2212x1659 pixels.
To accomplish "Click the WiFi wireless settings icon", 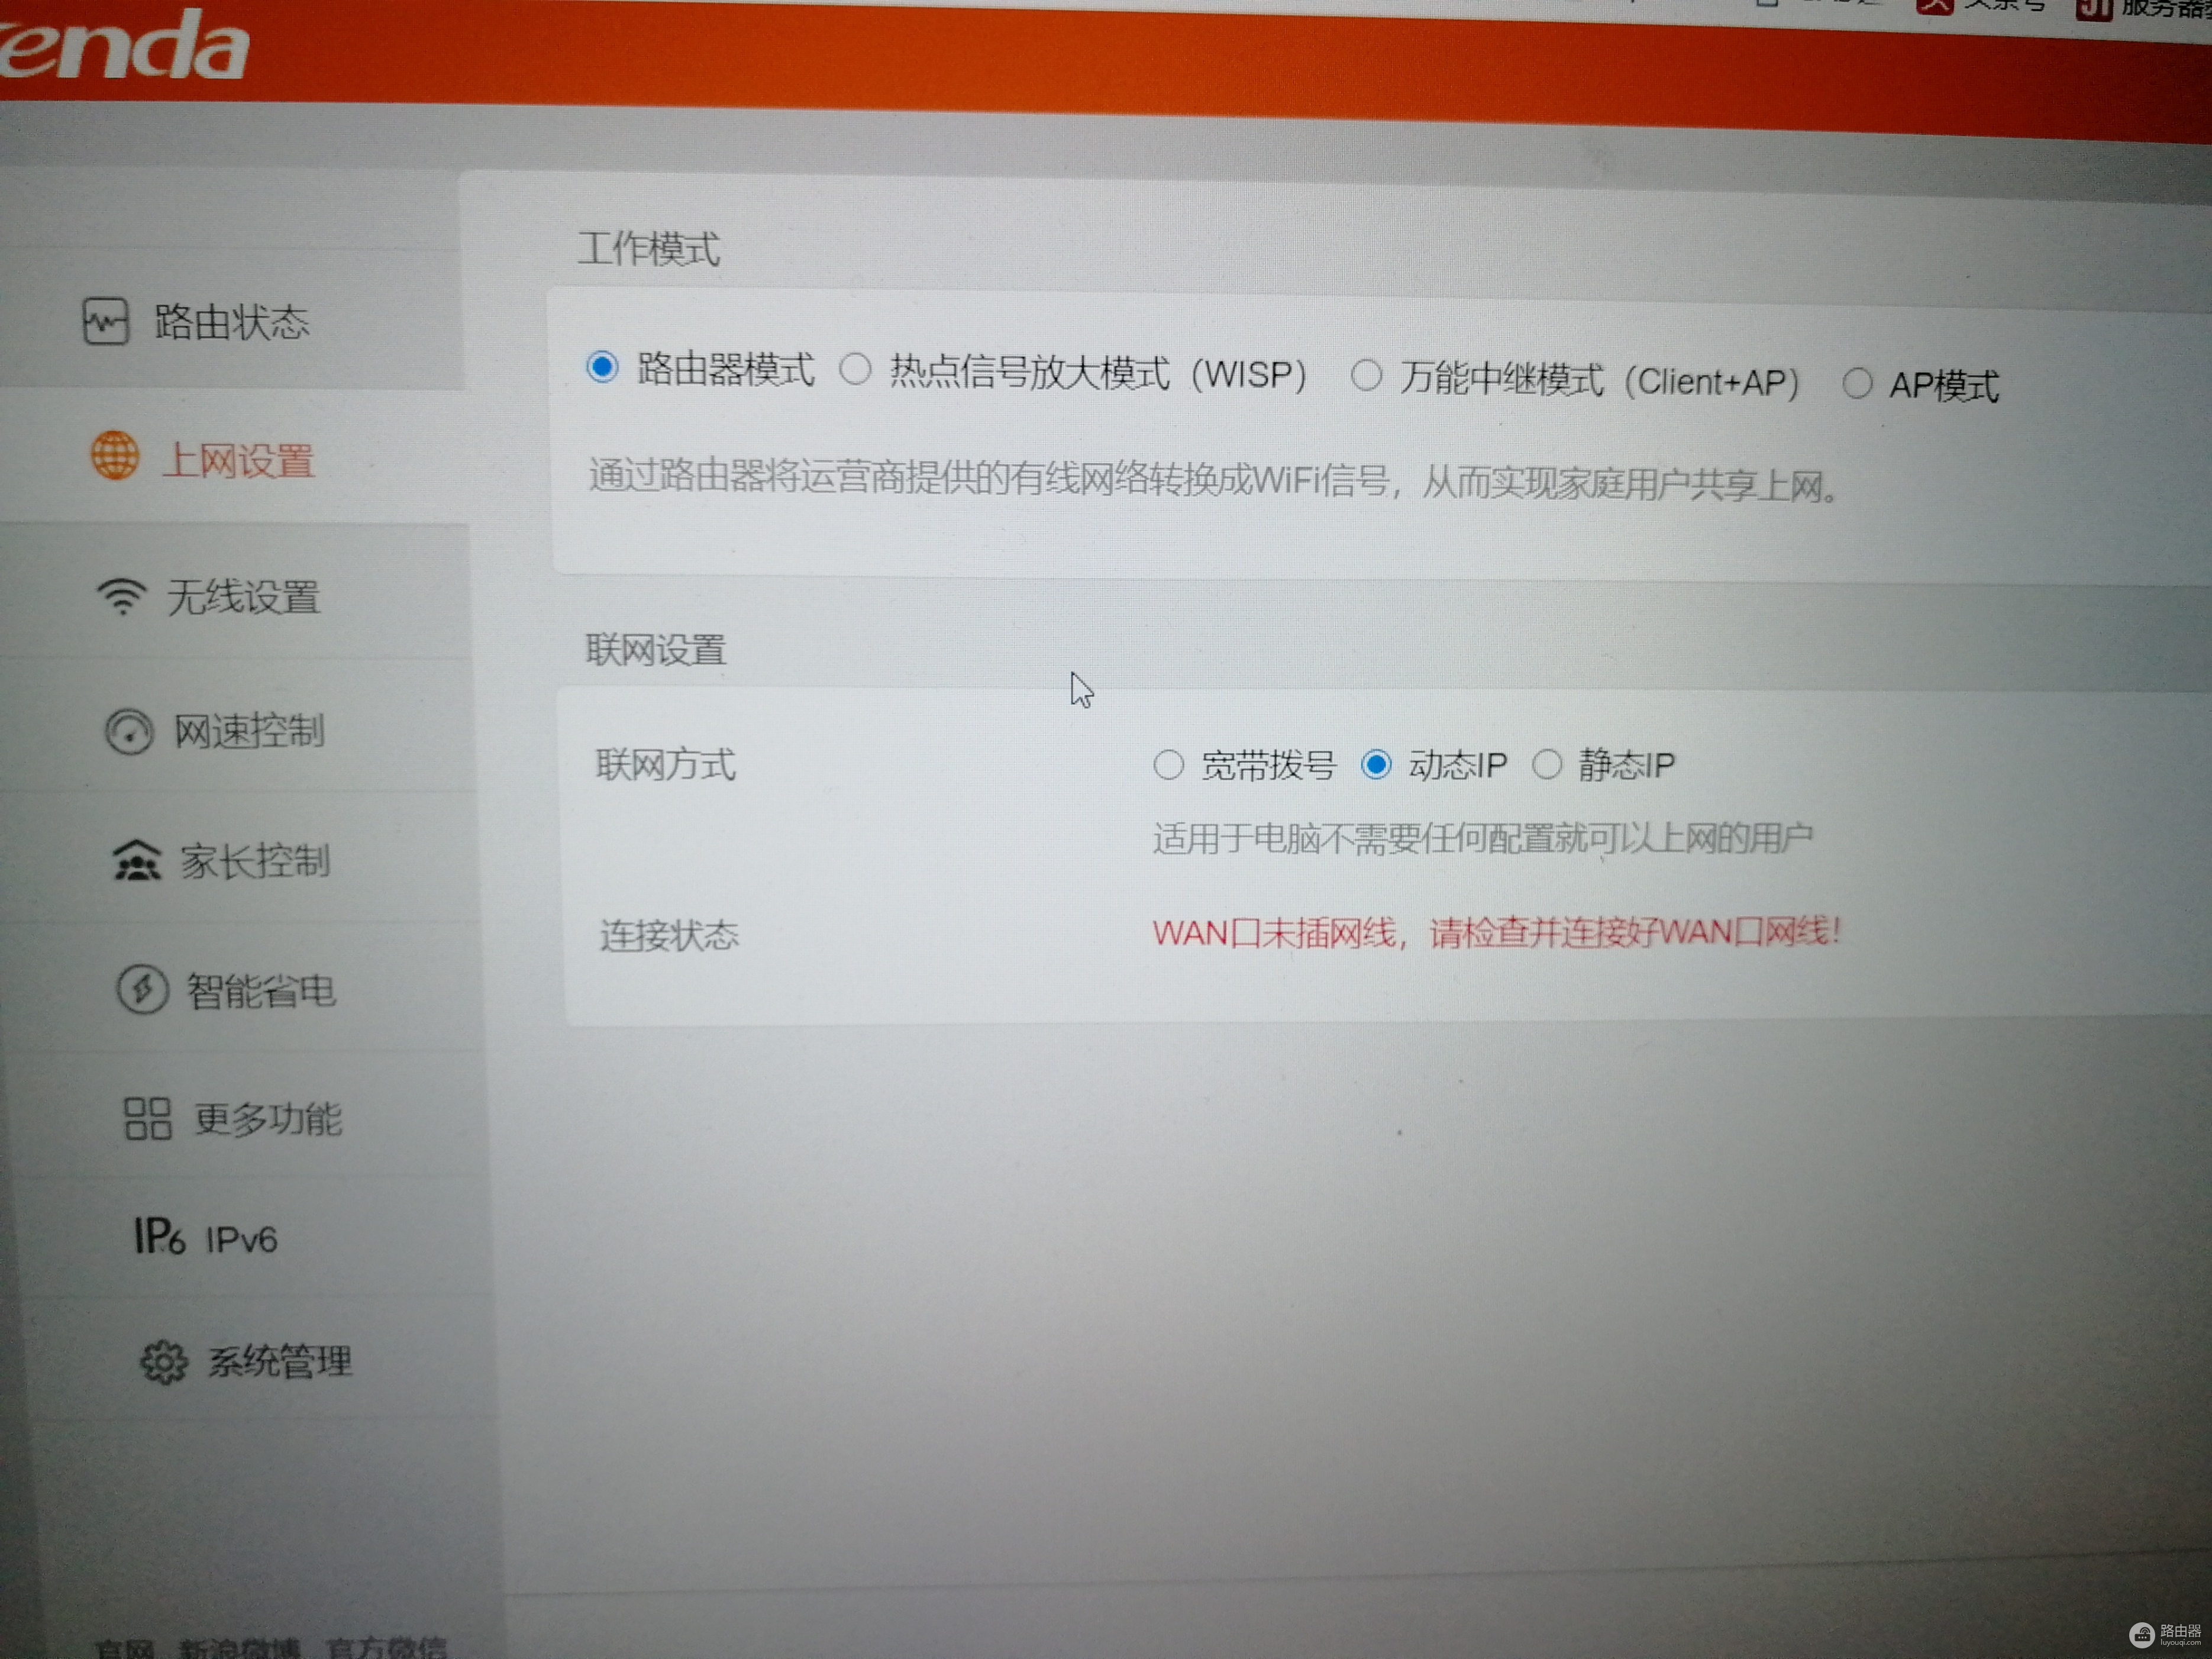I will (122, 596).
